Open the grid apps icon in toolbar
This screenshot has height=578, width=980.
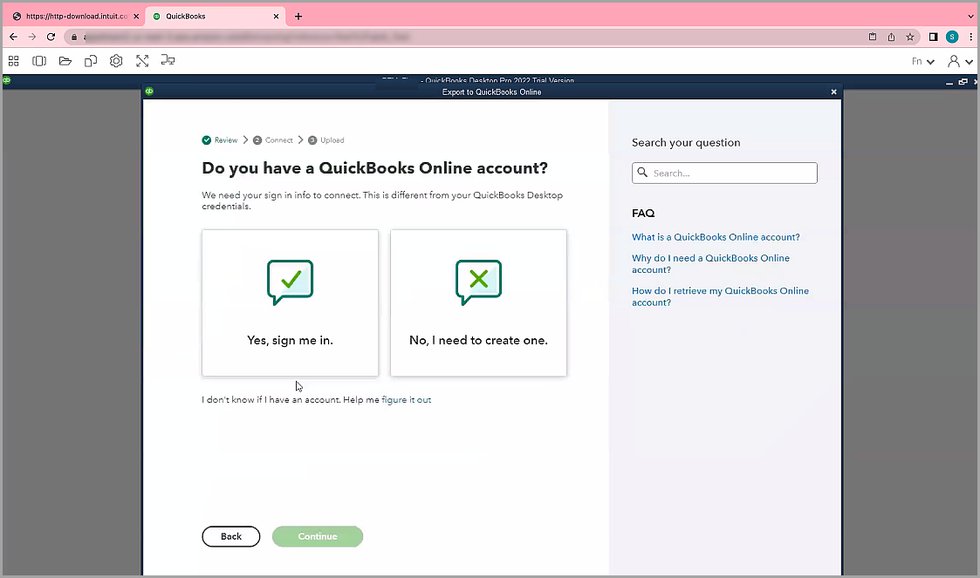(x=14, y=61)
